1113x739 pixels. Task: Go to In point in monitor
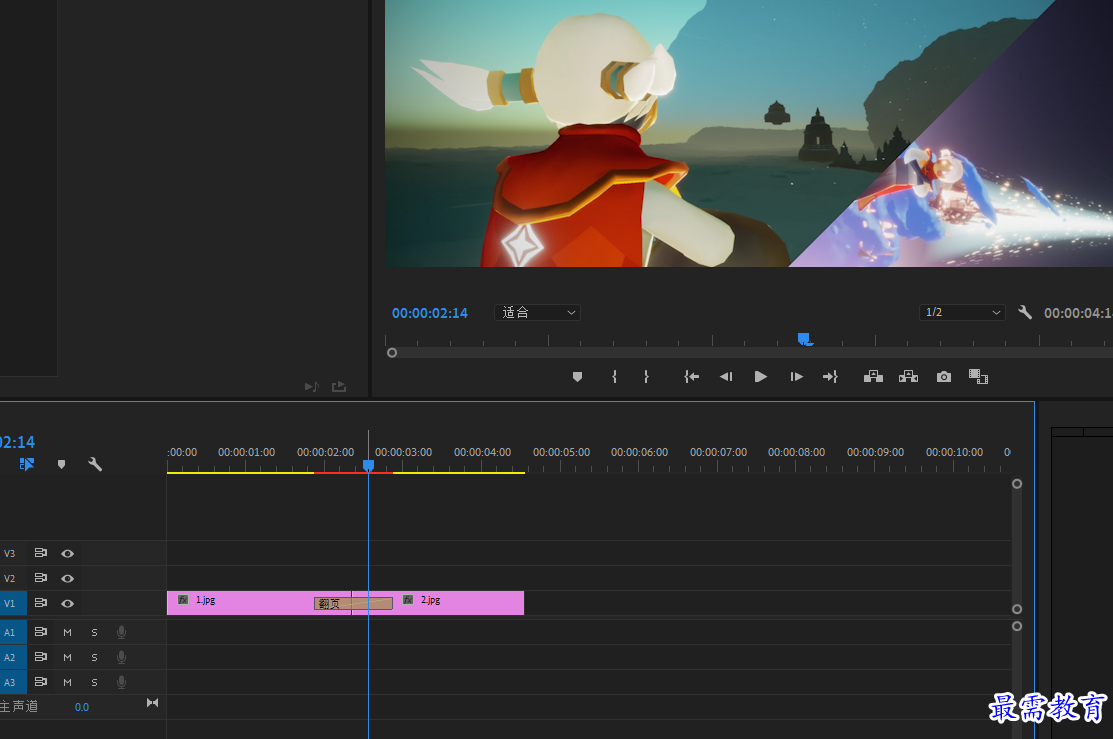691,377
